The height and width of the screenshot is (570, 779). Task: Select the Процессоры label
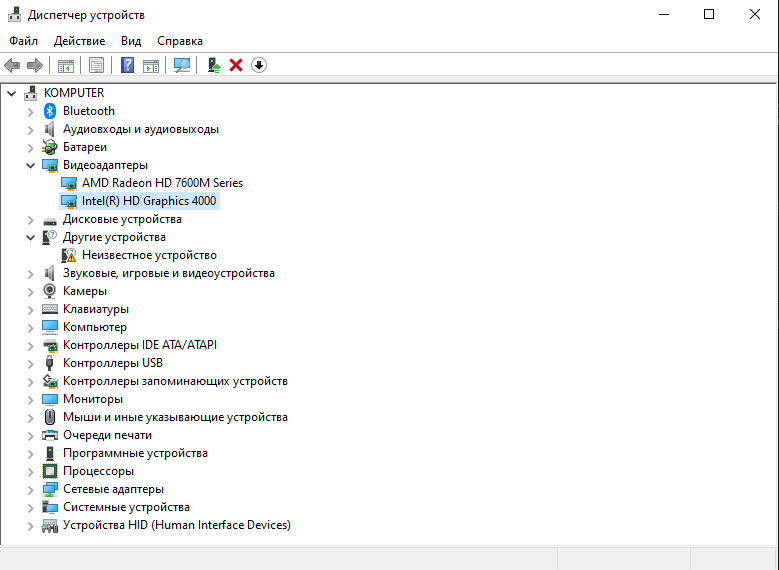98,471
